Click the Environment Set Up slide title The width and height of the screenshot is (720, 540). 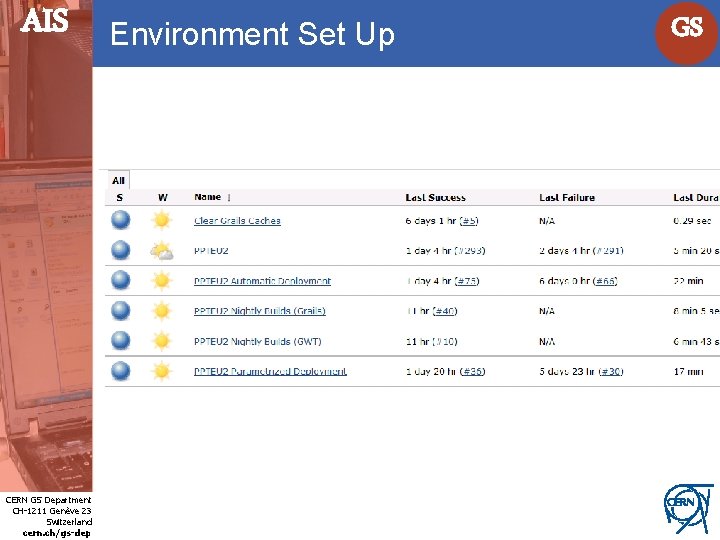pyautogui.click(x=253, y=34)
